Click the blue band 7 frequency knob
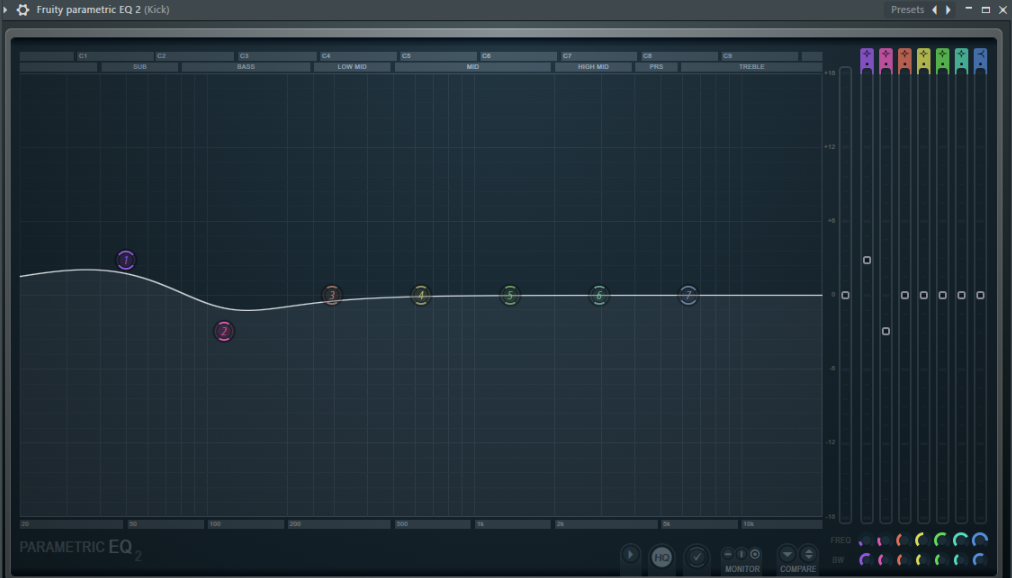Image resolution: width=1012 pixels, height=578 pixels. pos(980,541)
